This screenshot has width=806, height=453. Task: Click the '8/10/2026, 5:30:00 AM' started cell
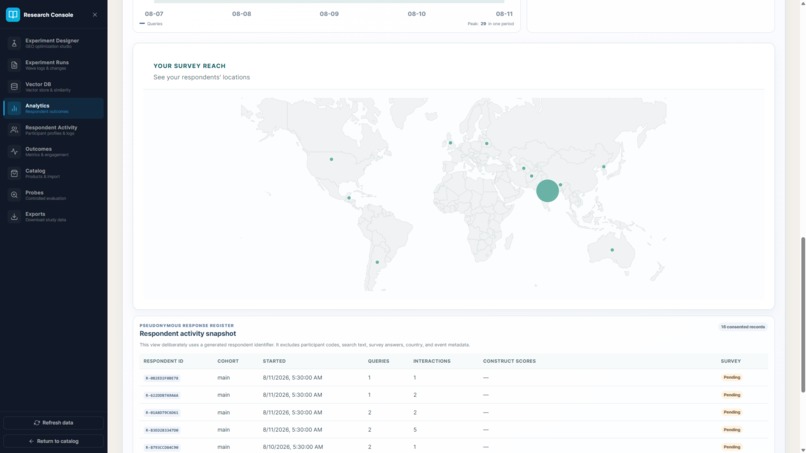(x=292, y=447)
